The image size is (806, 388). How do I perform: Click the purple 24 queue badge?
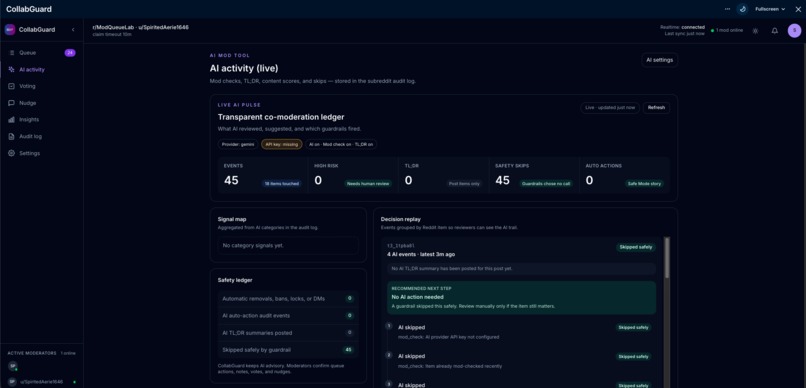coord(70,53)
